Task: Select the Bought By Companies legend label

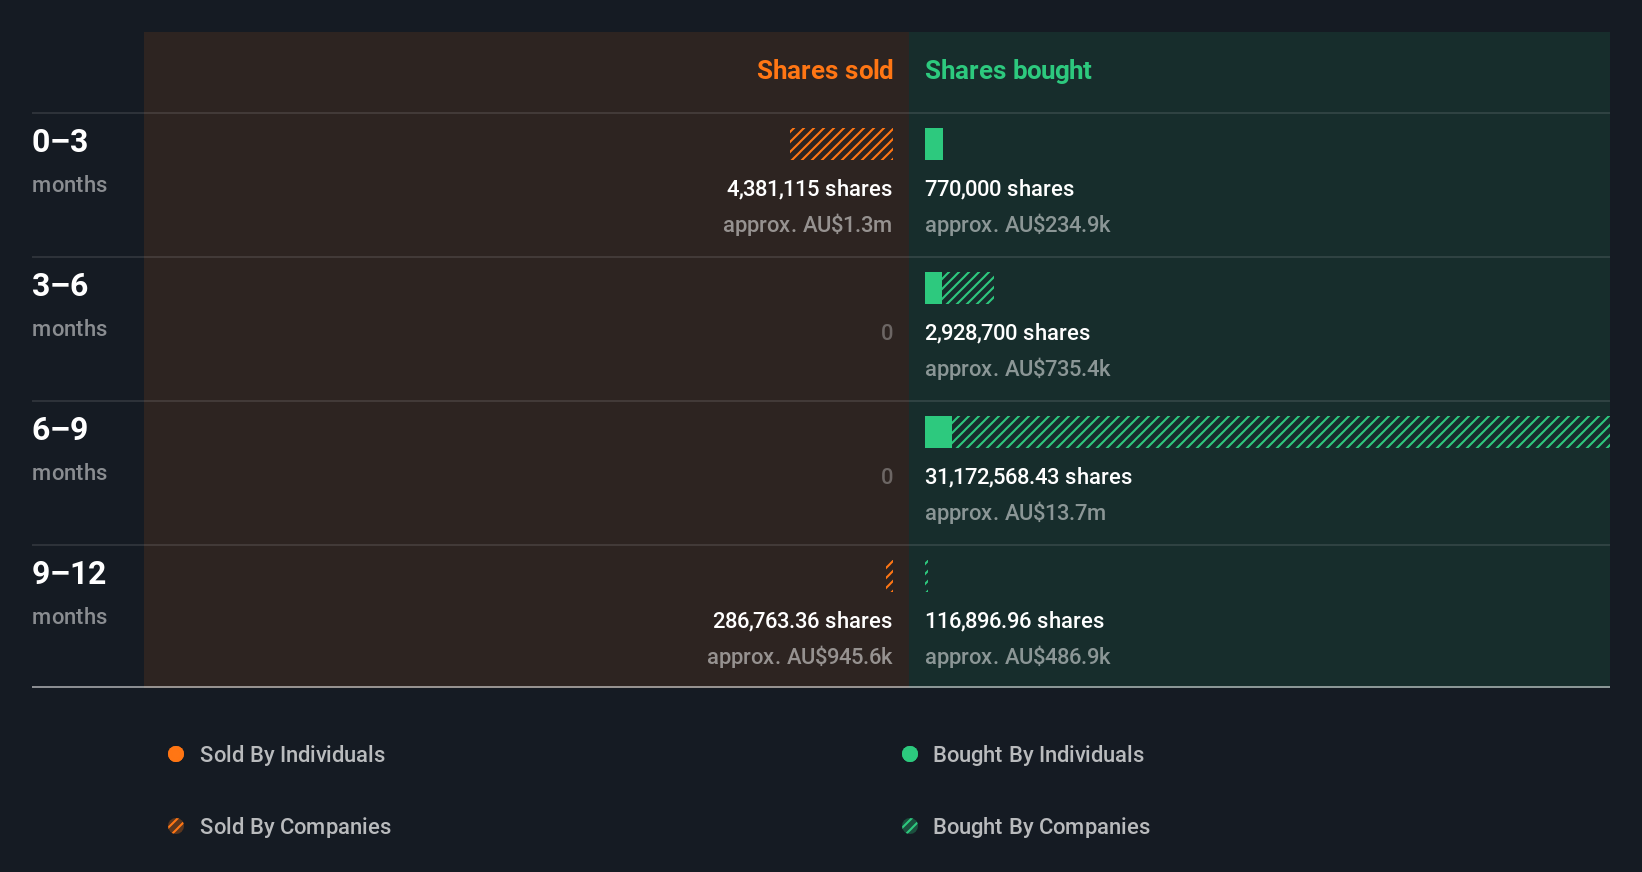Action: point(1041,826)
